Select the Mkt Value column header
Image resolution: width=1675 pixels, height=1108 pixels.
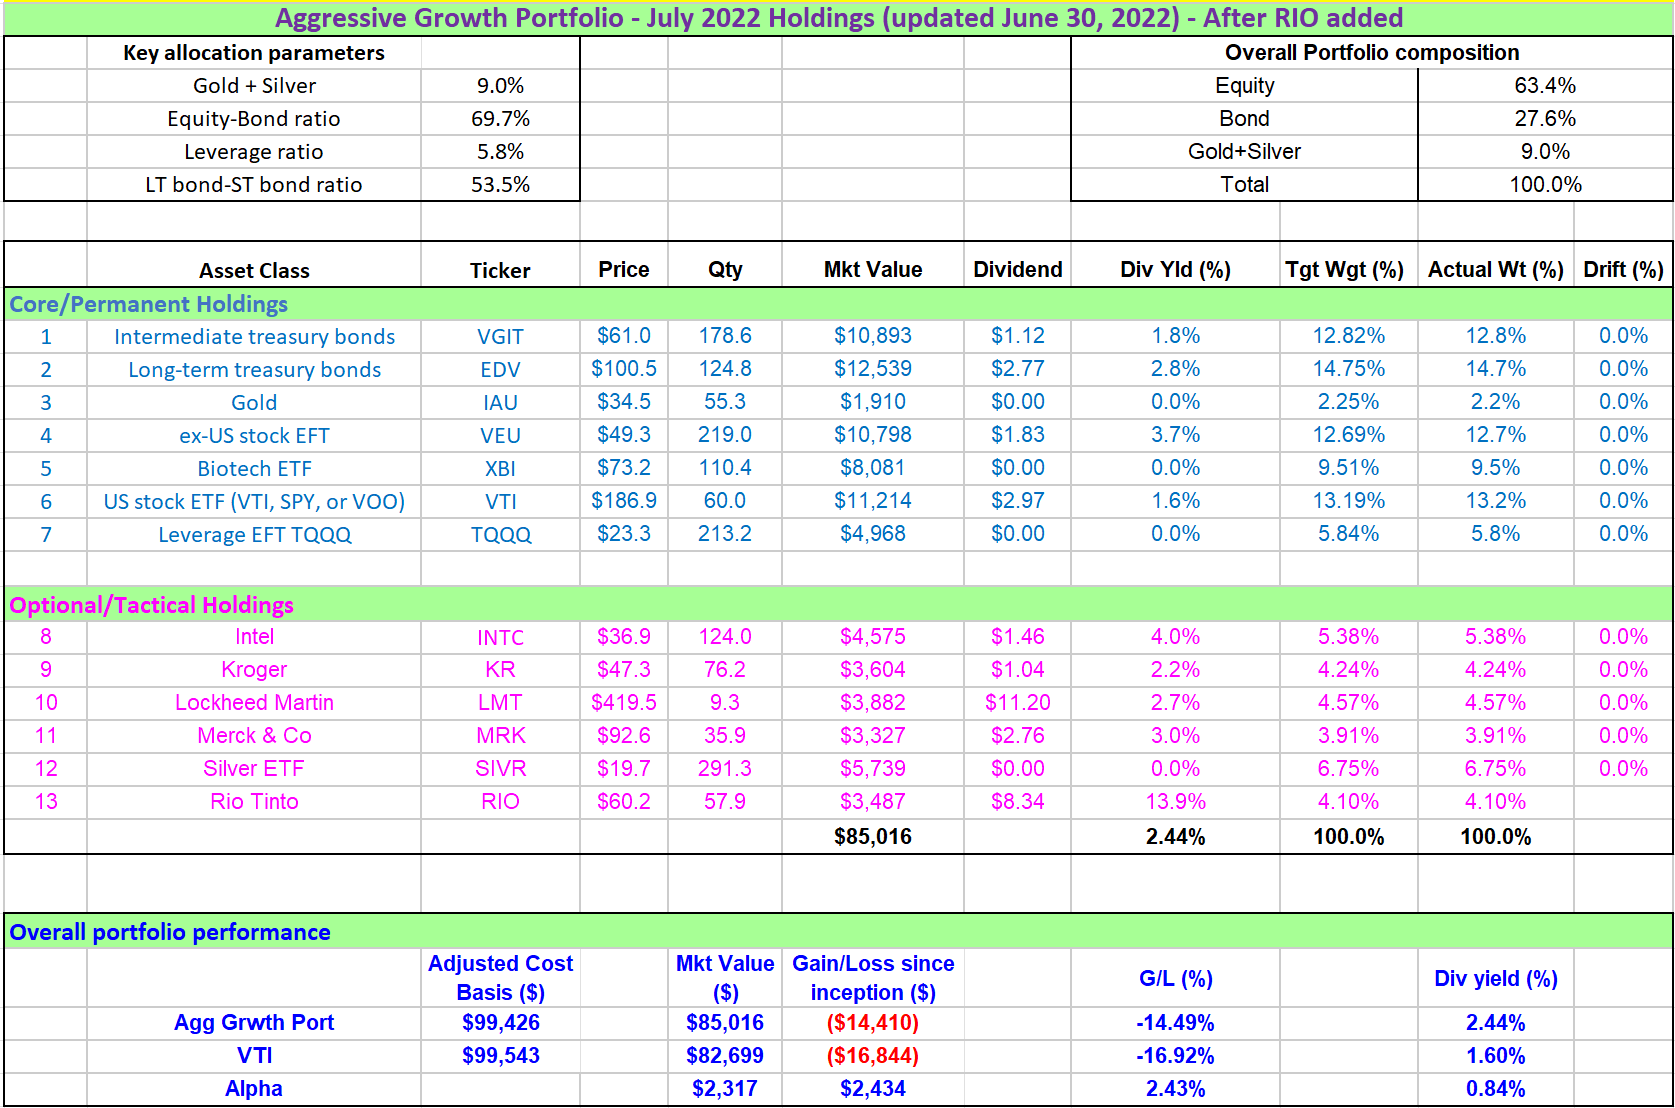872,270
